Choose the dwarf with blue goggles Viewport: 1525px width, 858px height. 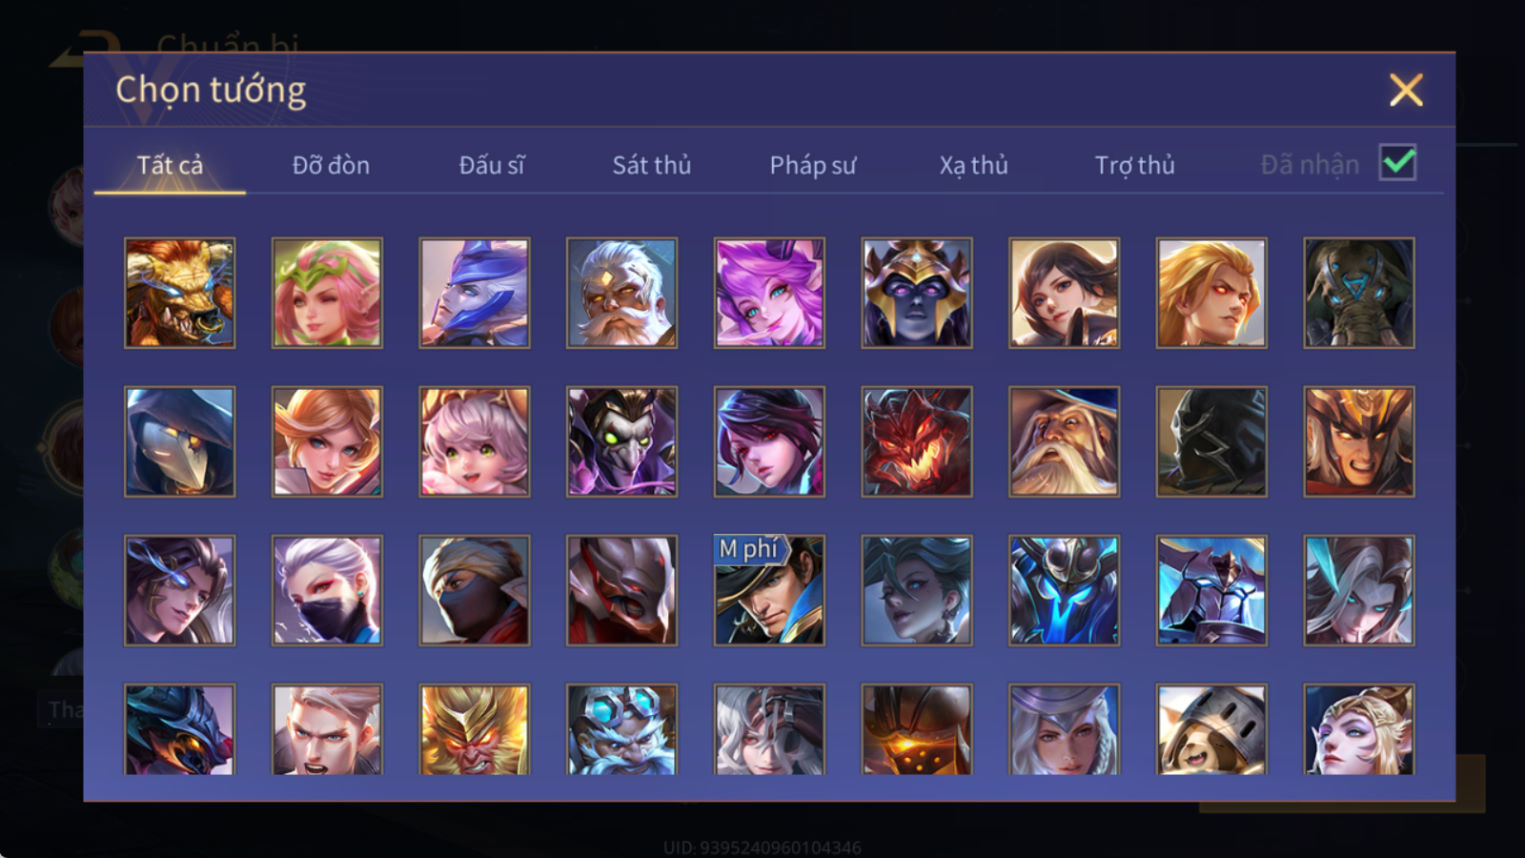click(622, 730)
